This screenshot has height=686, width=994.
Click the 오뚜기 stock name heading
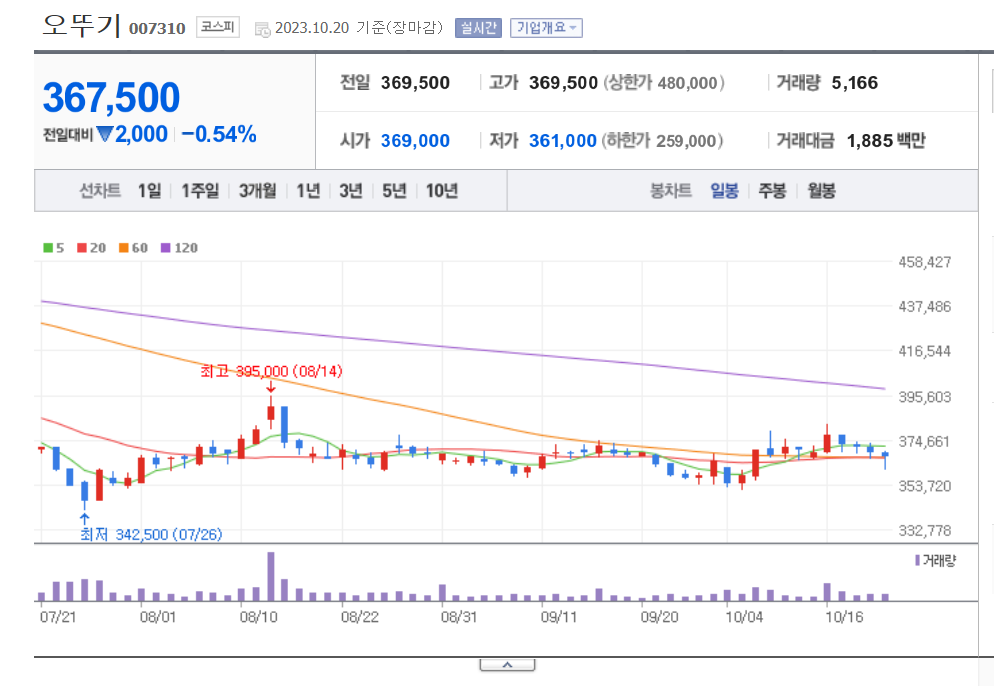(81, 25)
